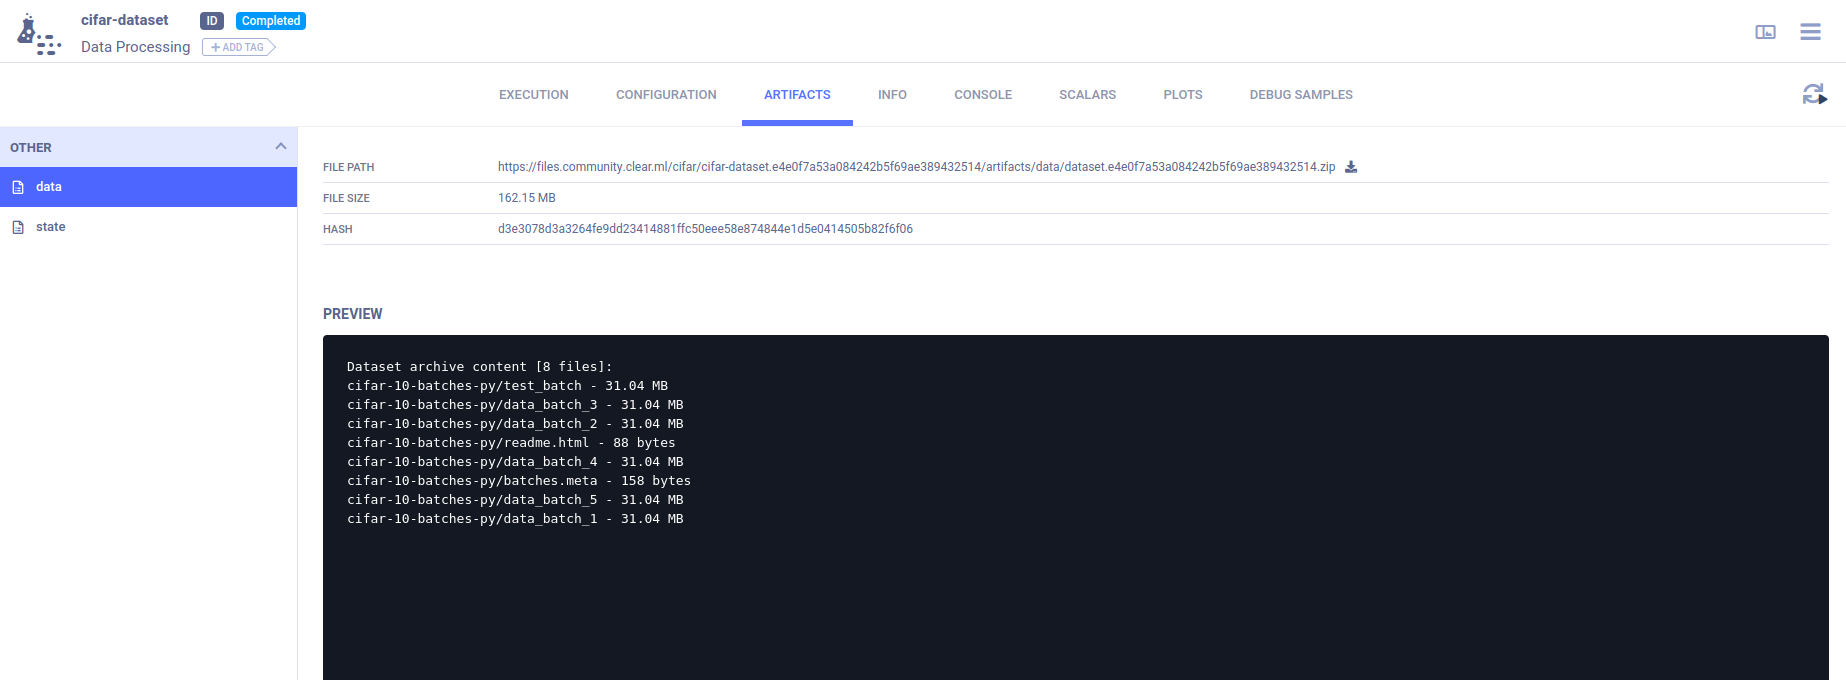Click the ClearML experiment flask icon

(37, 34)
